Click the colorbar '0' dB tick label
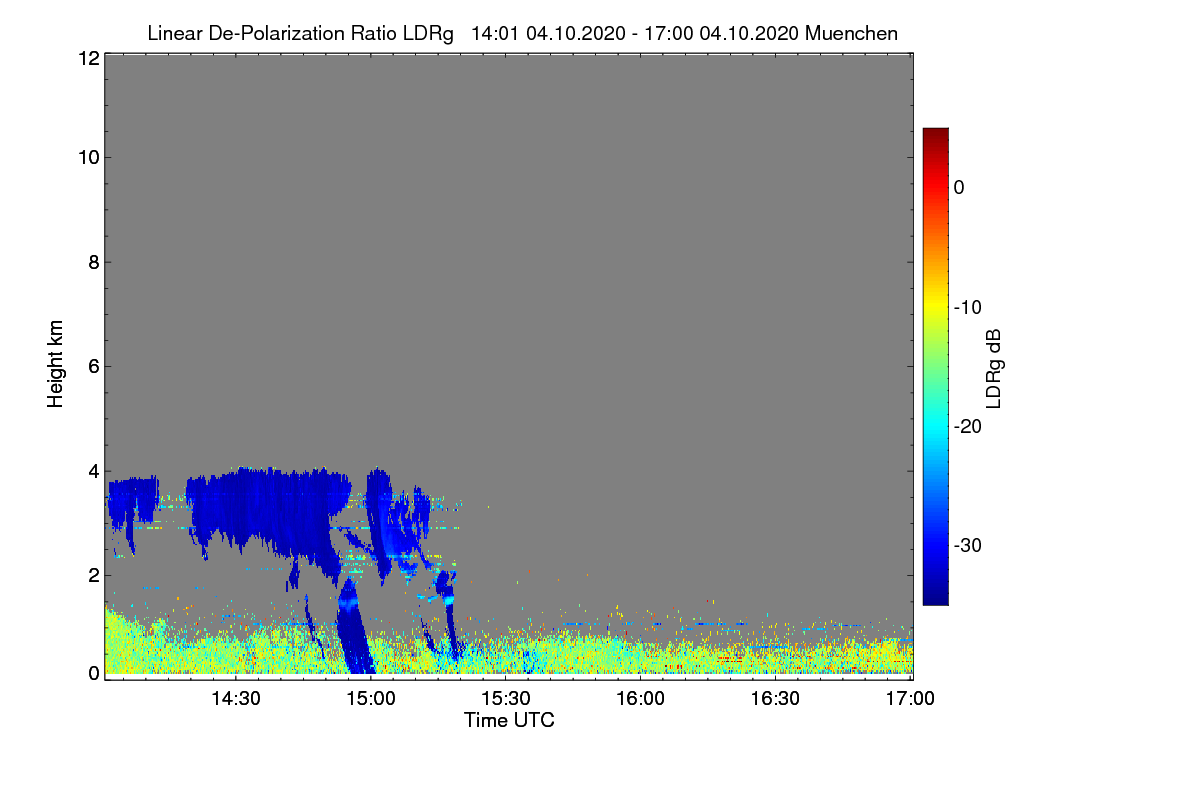 (959, 187)
